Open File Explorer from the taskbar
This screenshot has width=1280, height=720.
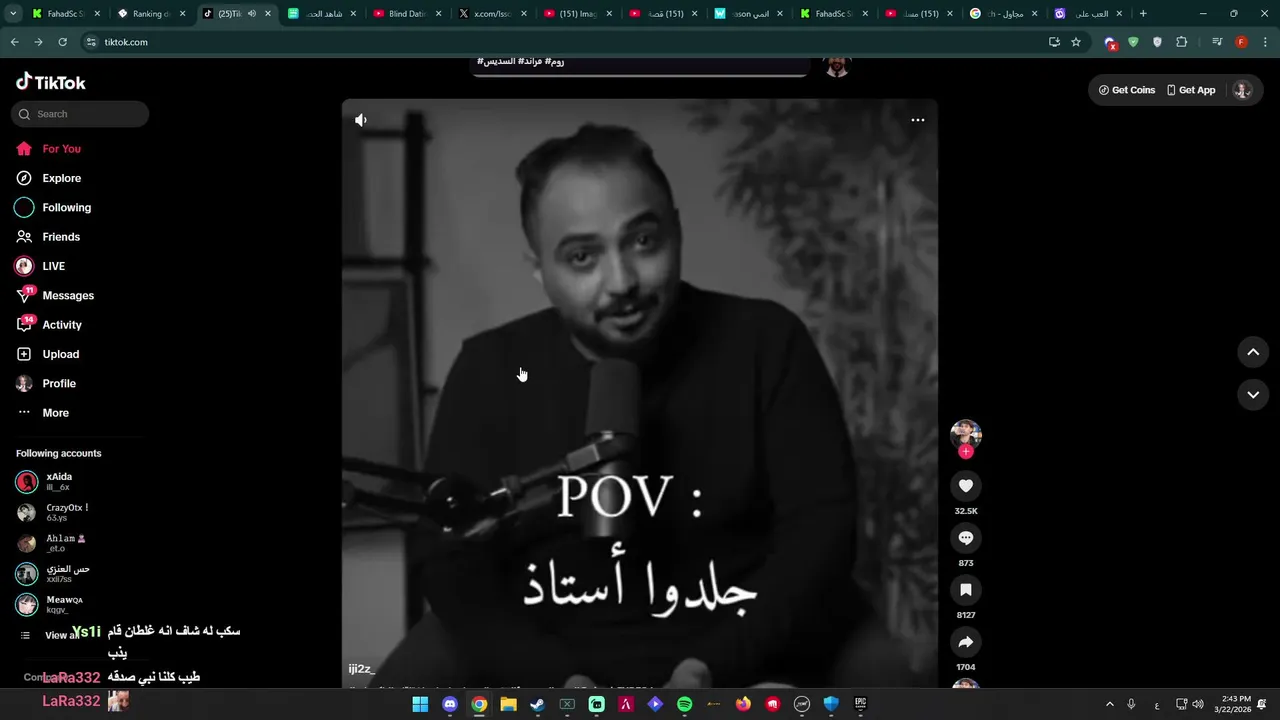509,704
